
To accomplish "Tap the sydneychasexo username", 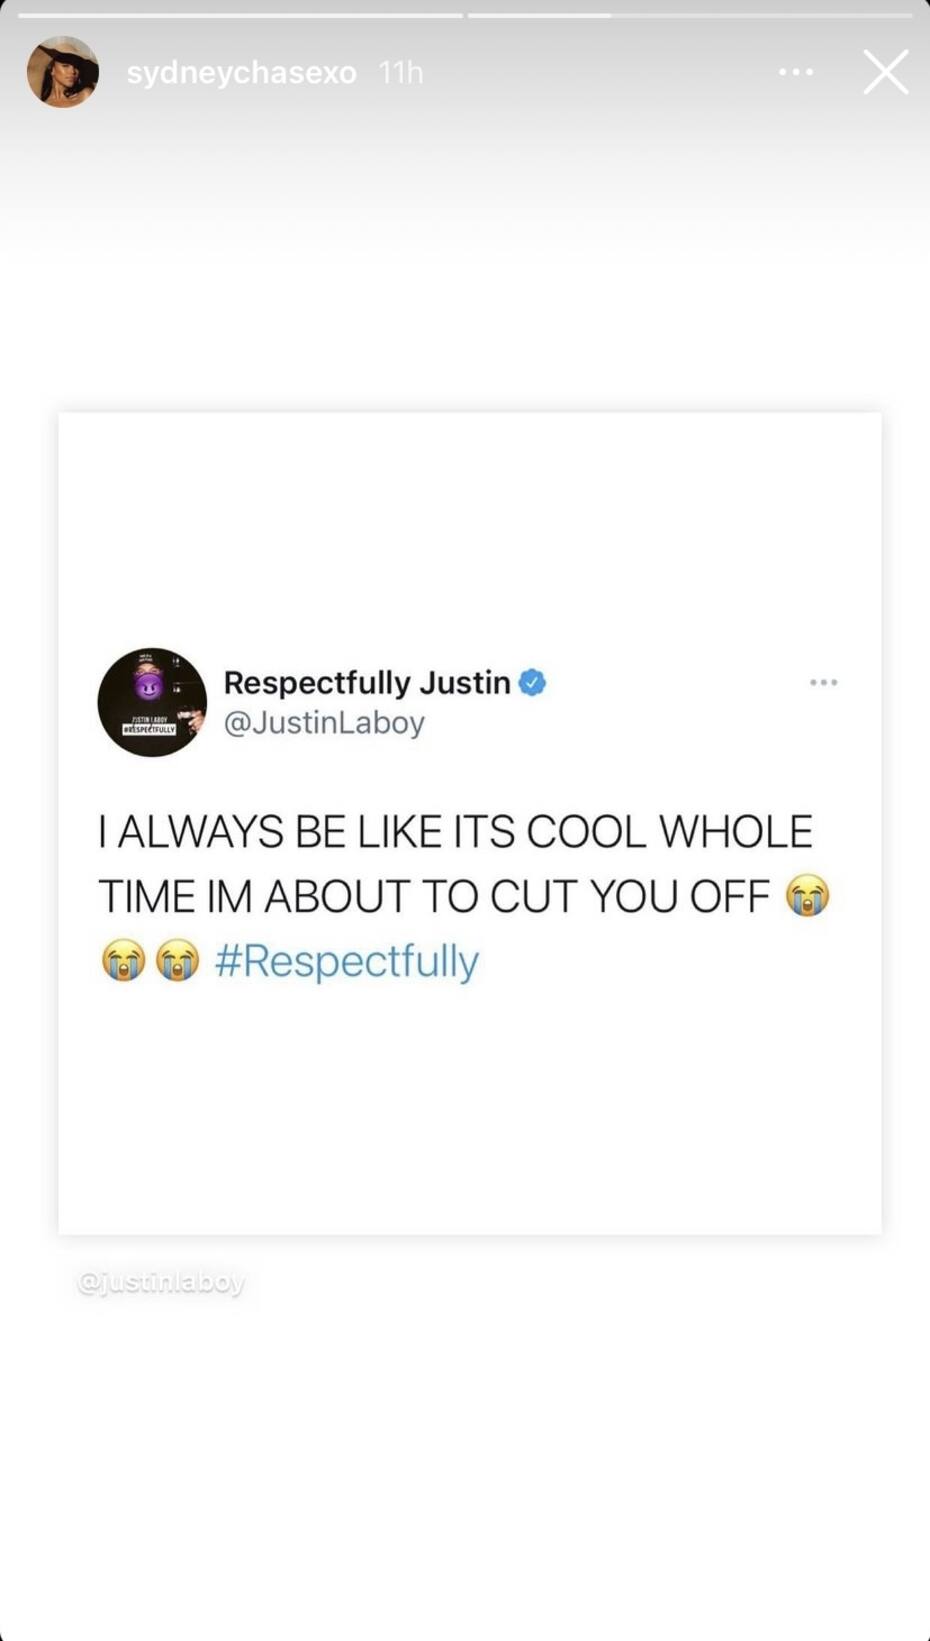I will coord(241,73).
